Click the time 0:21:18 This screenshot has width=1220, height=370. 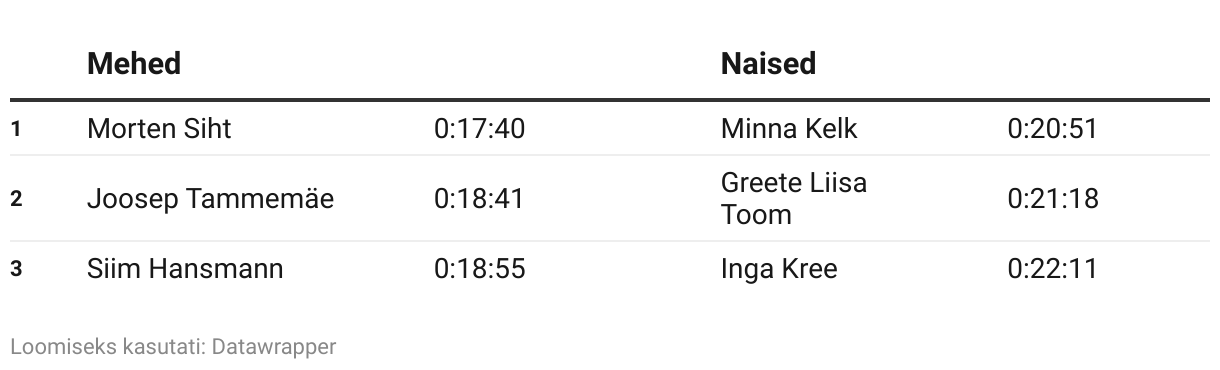1053,199
